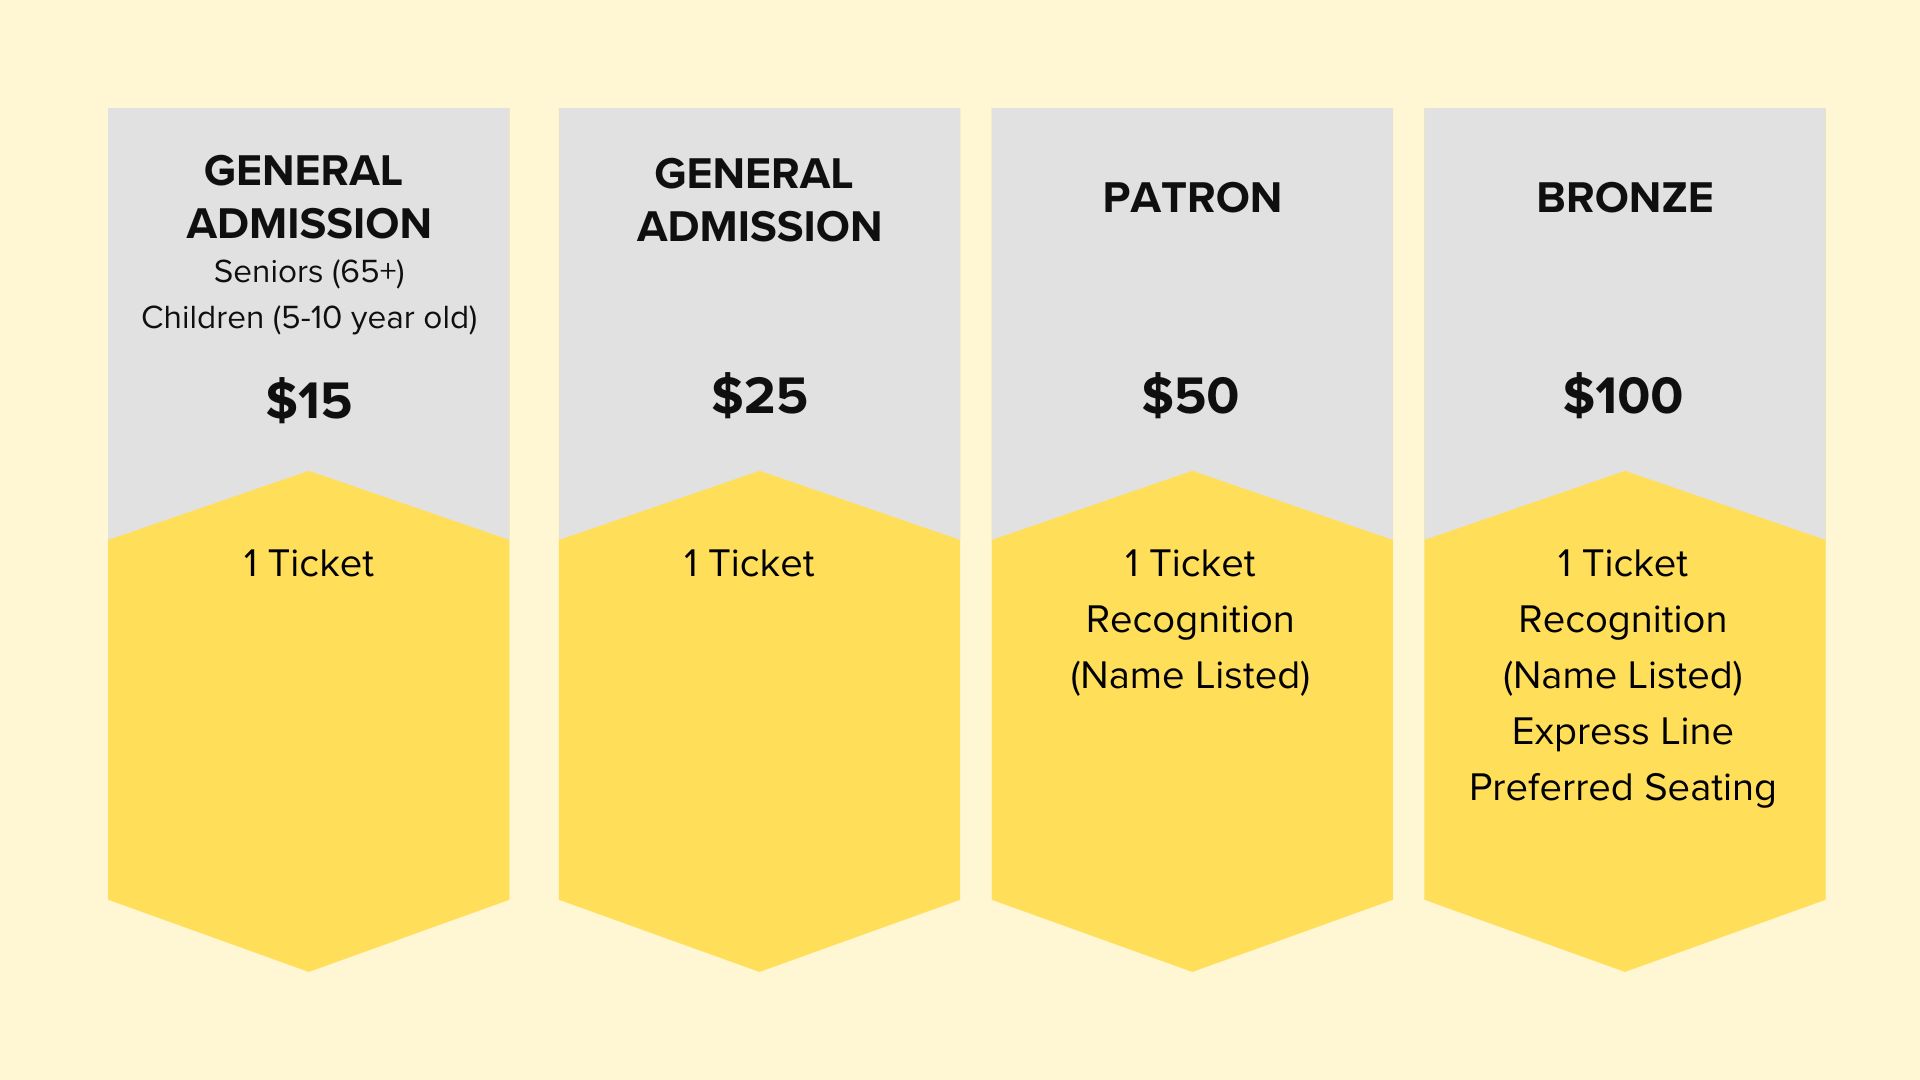Click the Children (5-10 year old) text

pyautogui.click(x=309, y=317)
